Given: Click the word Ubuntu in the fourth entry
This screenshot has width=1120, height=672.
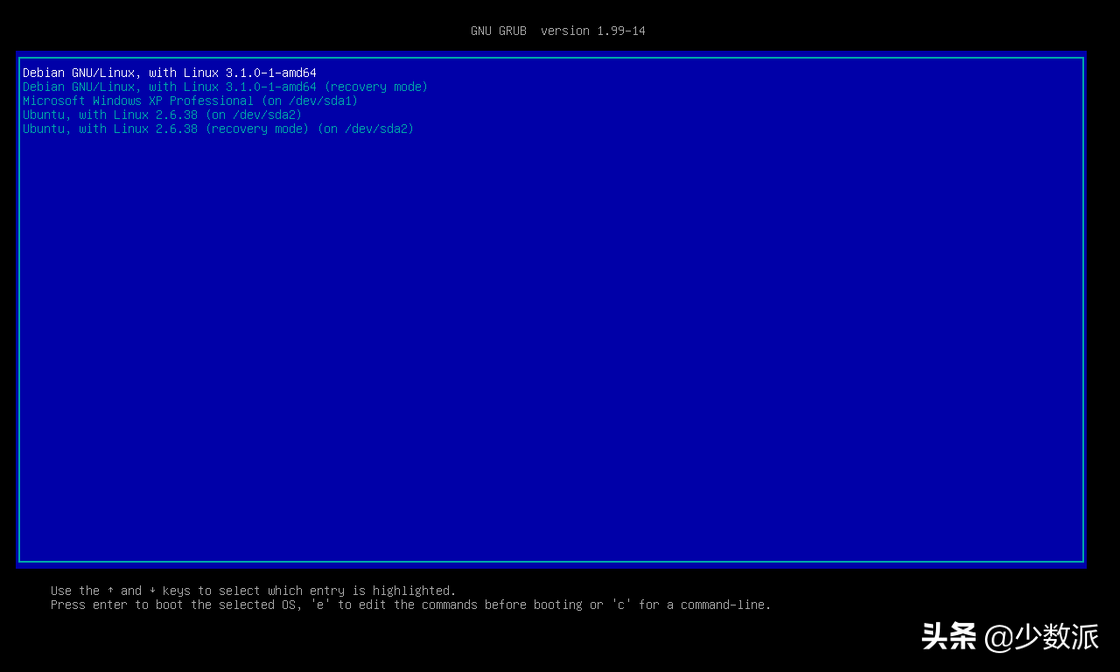Looking at the screenshot, I should (45, 114).
